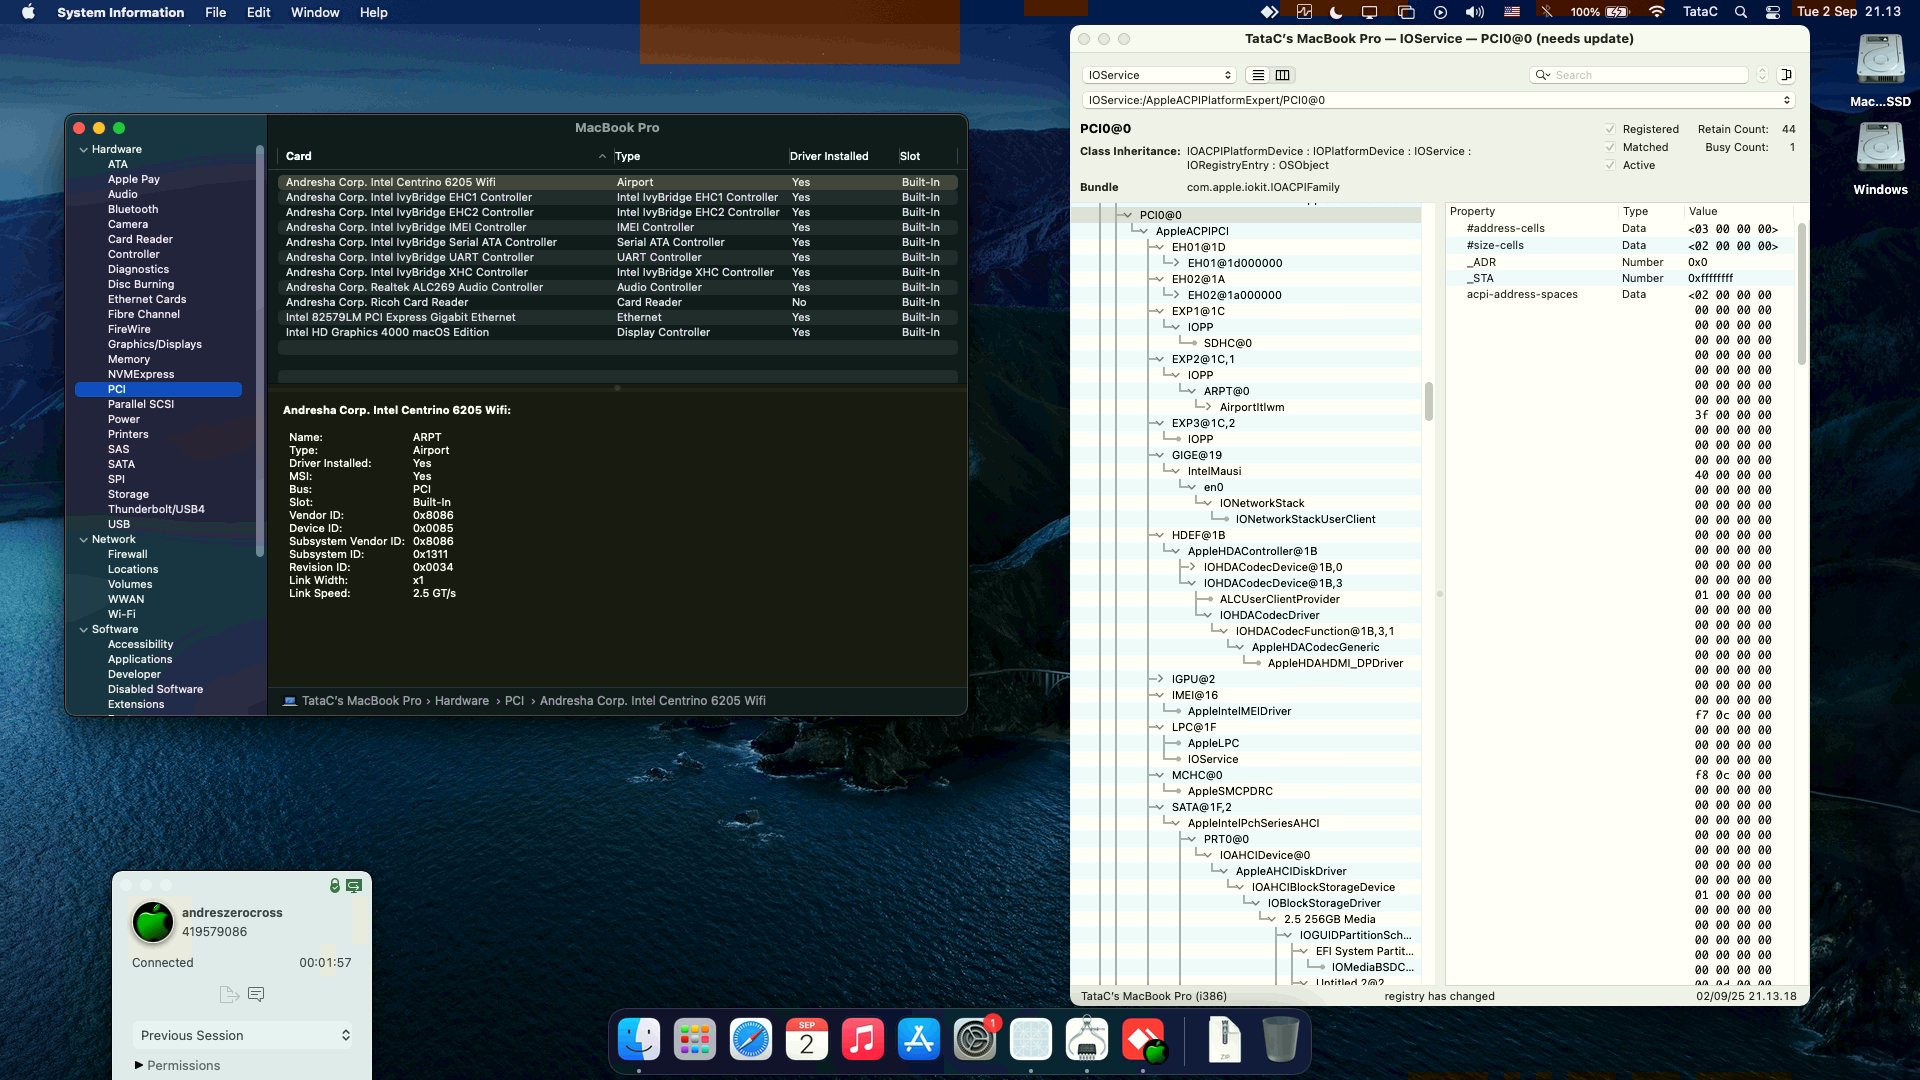Toggle the Registered checkbox
This screenshot has height=1080, width=1920.
[1610, 129]
